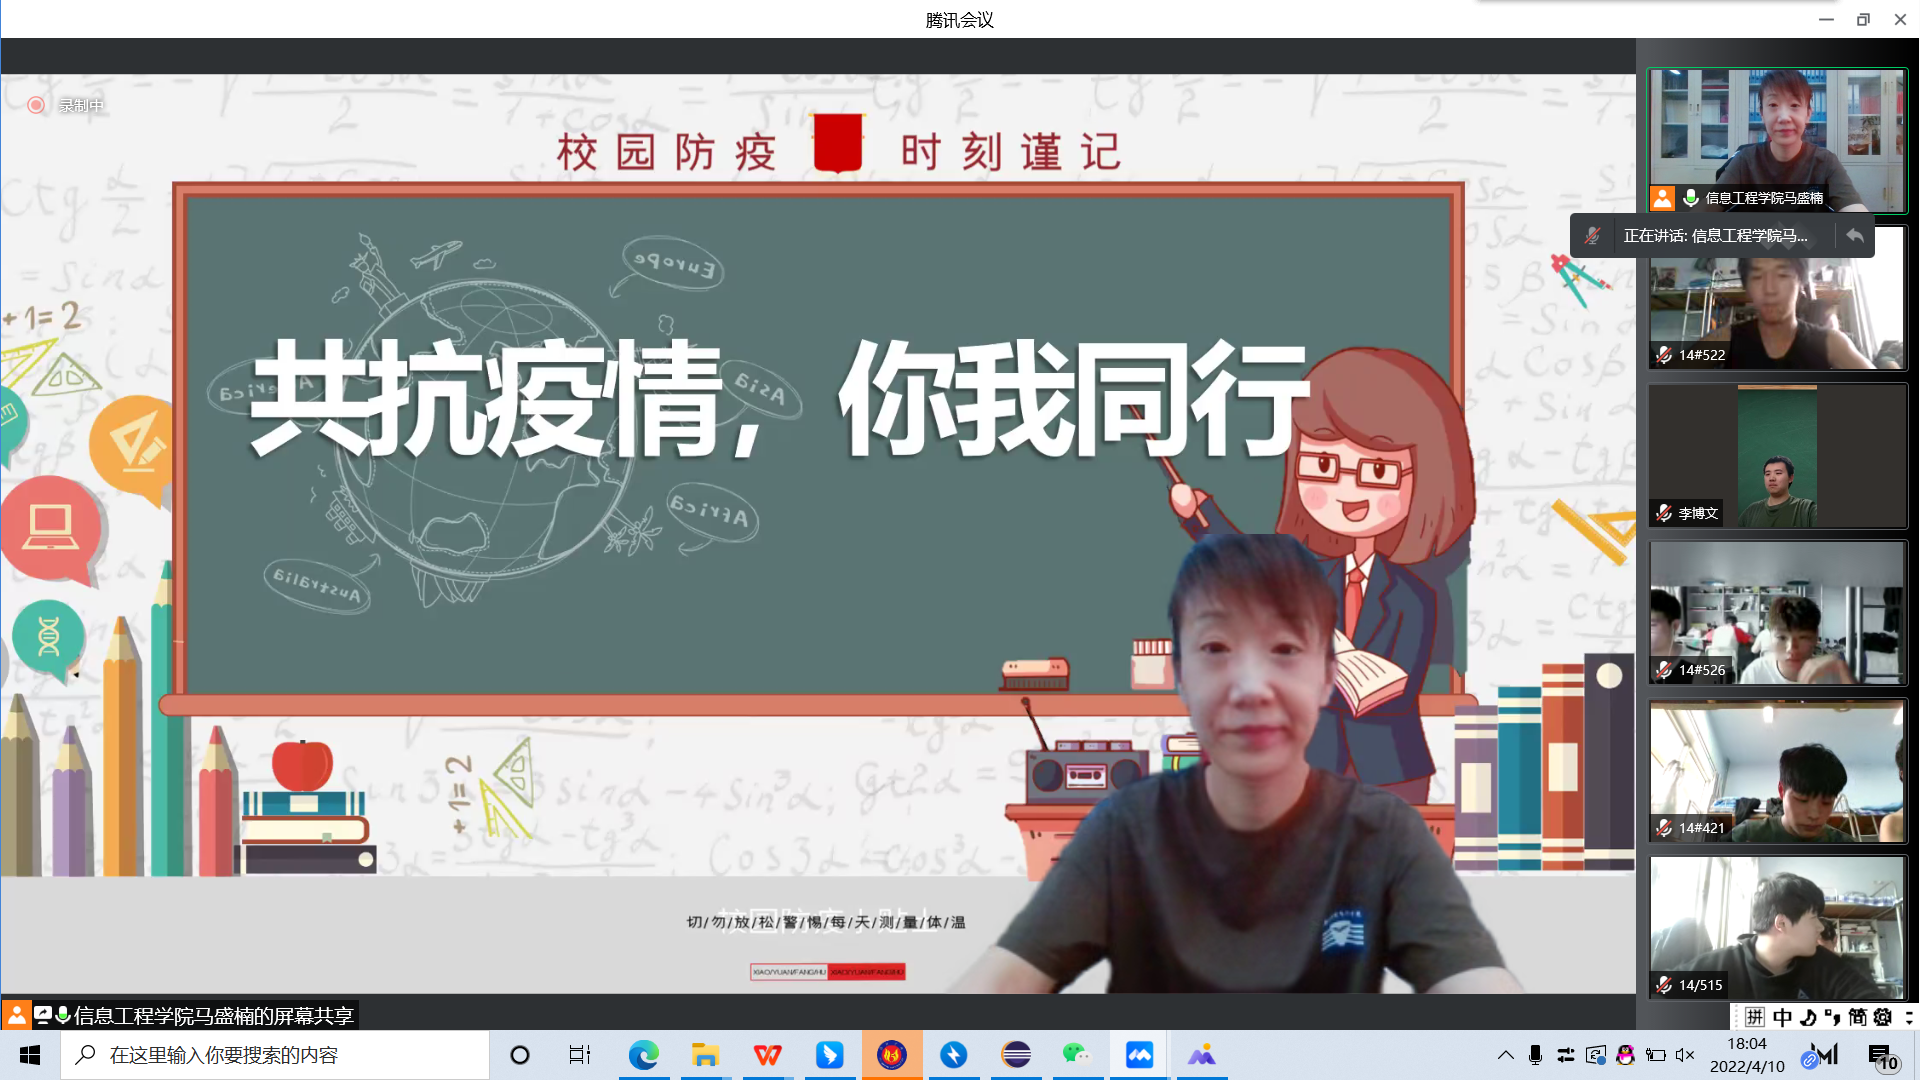1920x1080 pixels.
Task: Open WeChat from the taskbar
Action: click(x=1077, y=1055)
